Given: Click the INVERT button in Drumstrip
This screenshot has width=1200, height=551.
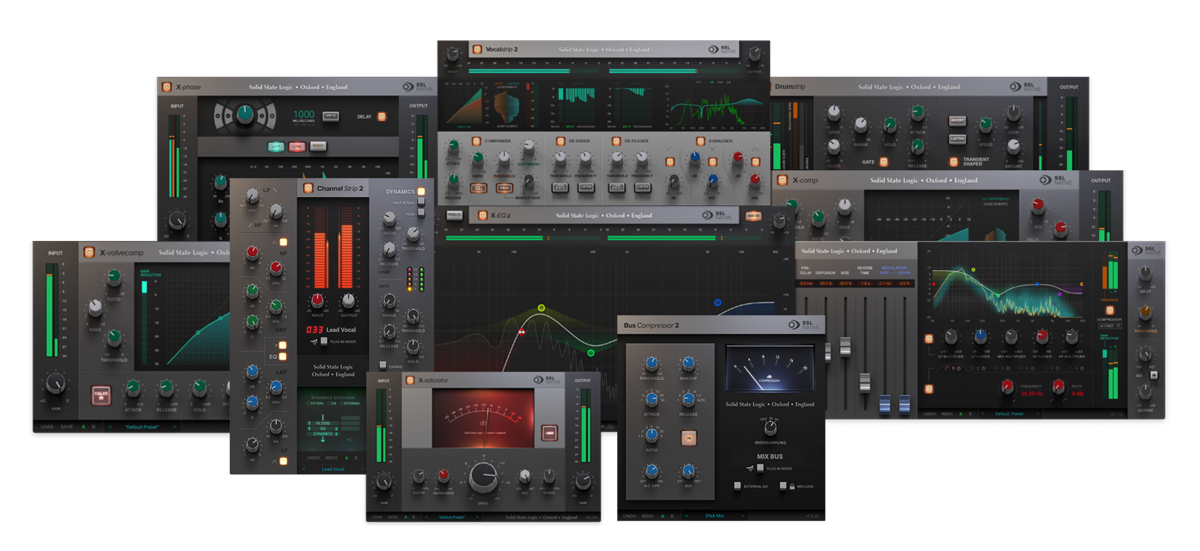Looking at the screenshot, I should [x=957, y=121].
